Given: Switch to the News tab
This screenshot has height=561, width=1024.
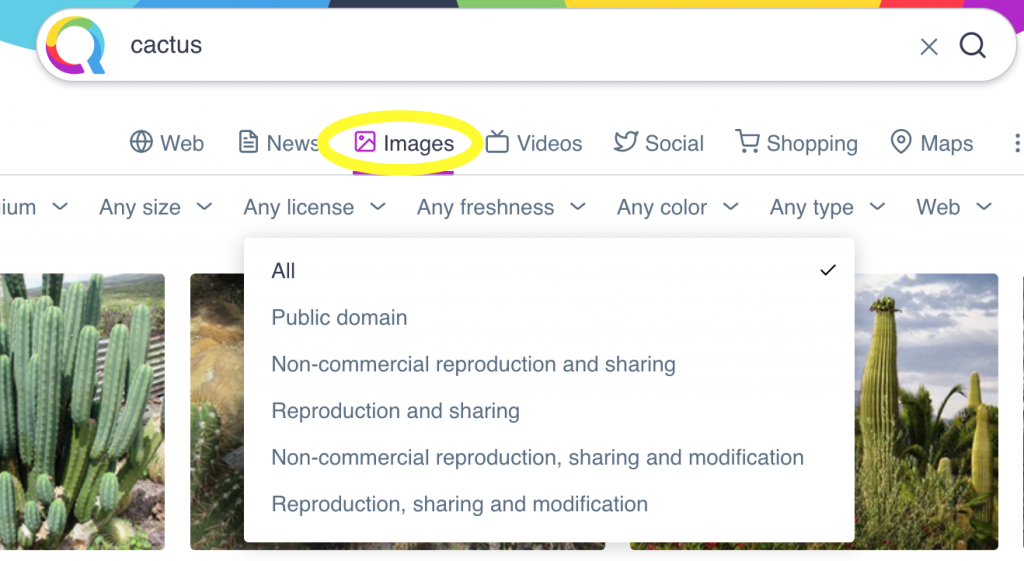Looking at the screenshot, I should click(278, 143).
